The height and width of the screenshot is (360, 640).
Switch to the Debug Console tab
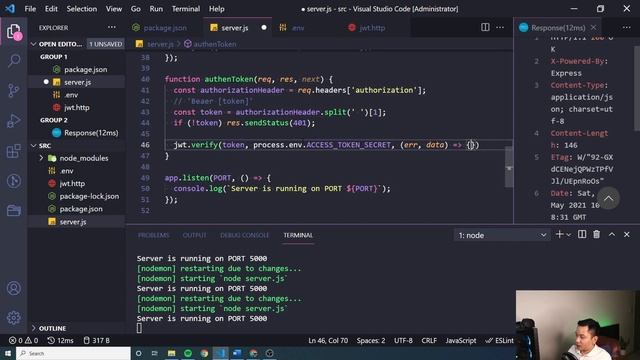click(x=244, y=235)
